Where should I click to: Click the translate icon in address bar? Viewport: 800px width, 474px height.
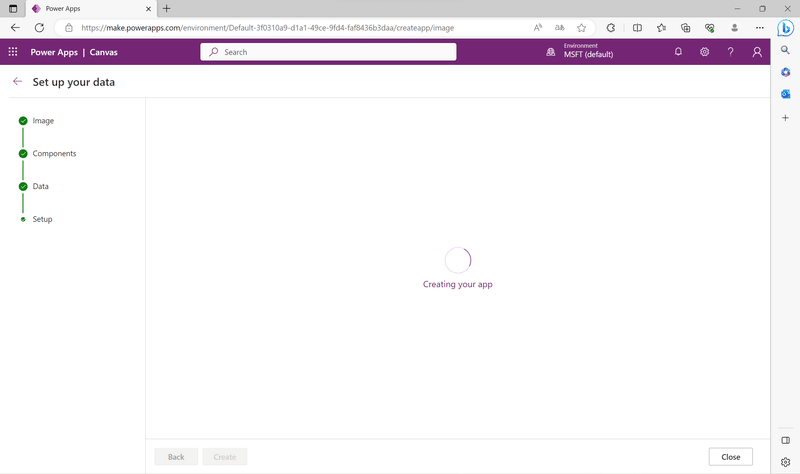click(x=560, y=28)
